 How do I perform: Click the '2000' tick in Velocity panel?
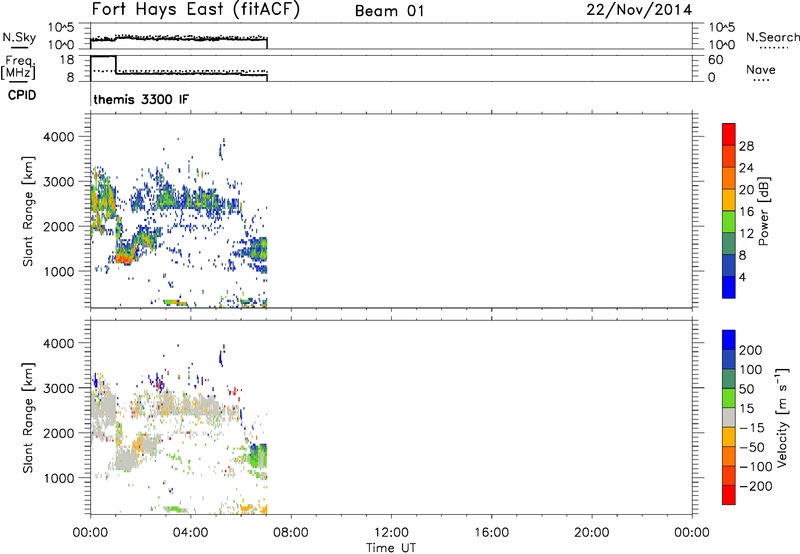coord(59,433)
